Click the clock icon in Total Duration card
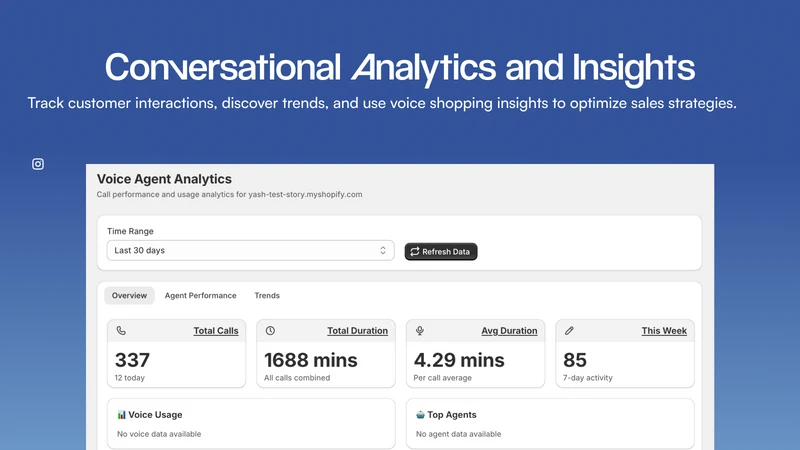This screenshot has height=450, width=800. (270, 331)
